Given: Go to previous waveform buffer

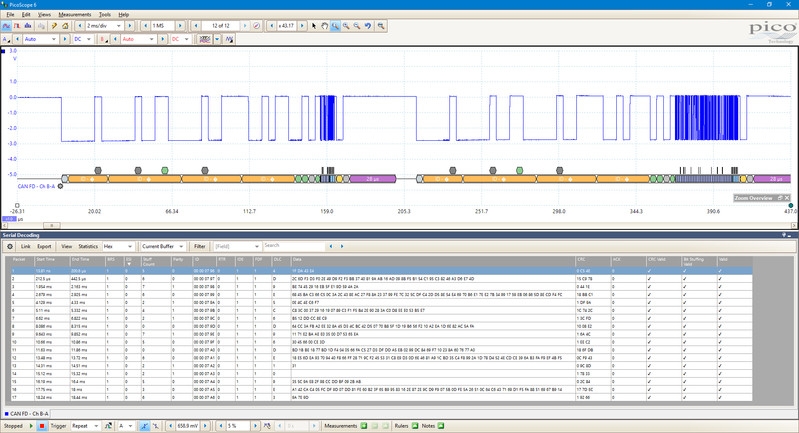Looking at the screenshot, I should click(196, 25).
